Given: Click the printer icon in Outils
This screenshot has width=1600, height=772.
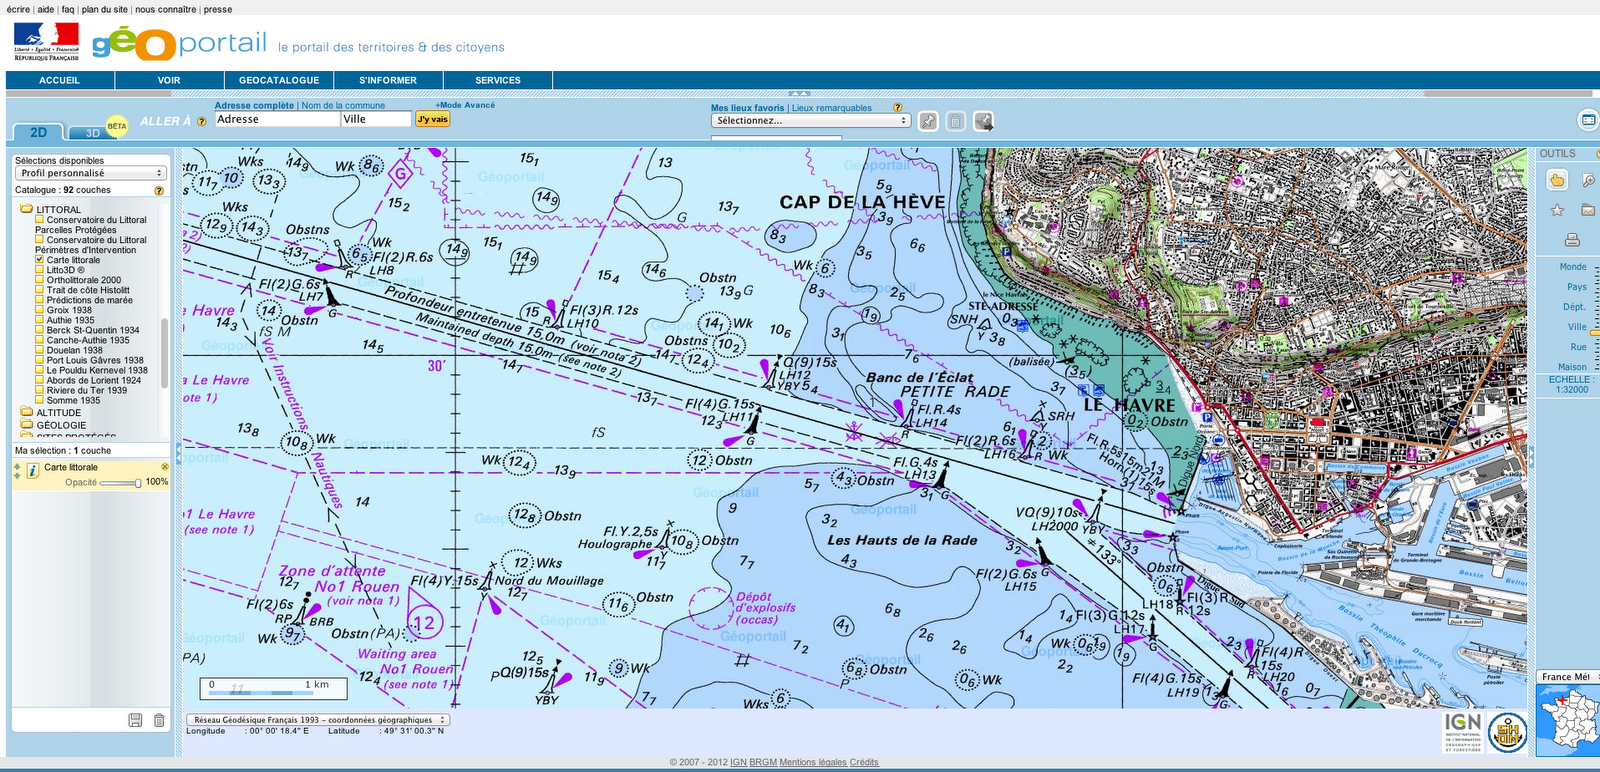Looking at the screenshot, I should pyautogui.click(x=1572, y=240).
